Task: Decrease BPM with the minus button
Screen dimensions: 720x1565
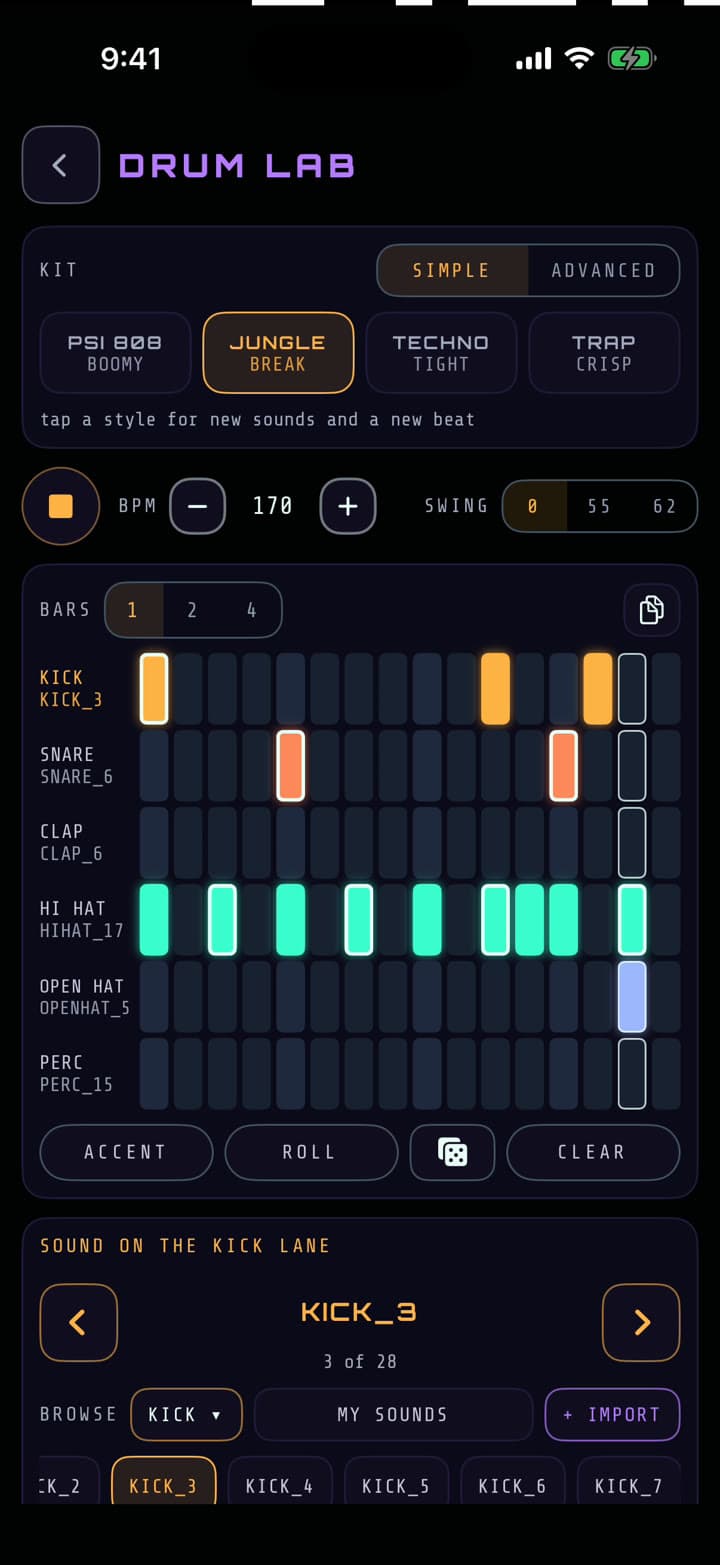Action: point(198,506)
